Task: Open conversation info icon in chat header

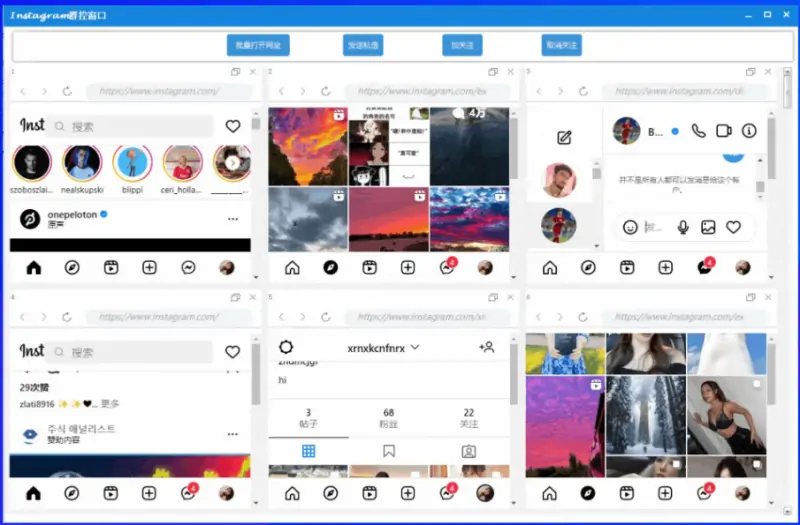Action: (x=749, y=131)
